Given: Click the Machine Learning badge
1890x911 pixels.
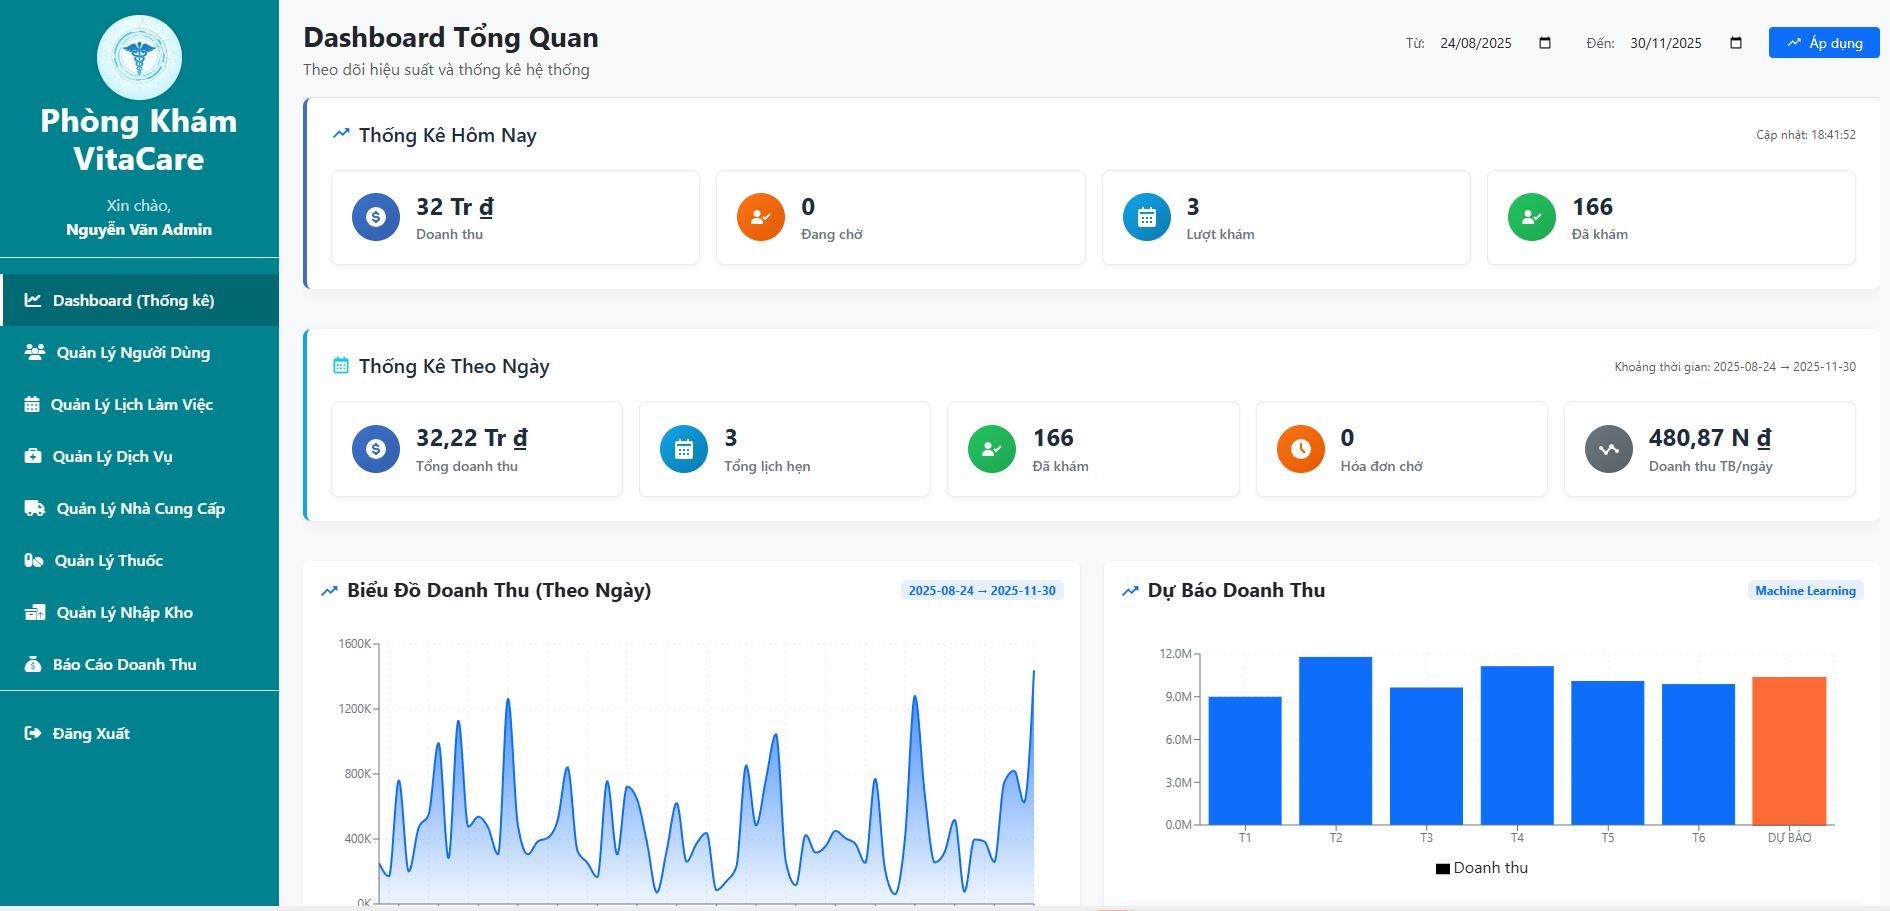Looking at the screenshot, I should [x=1805, y=591].
